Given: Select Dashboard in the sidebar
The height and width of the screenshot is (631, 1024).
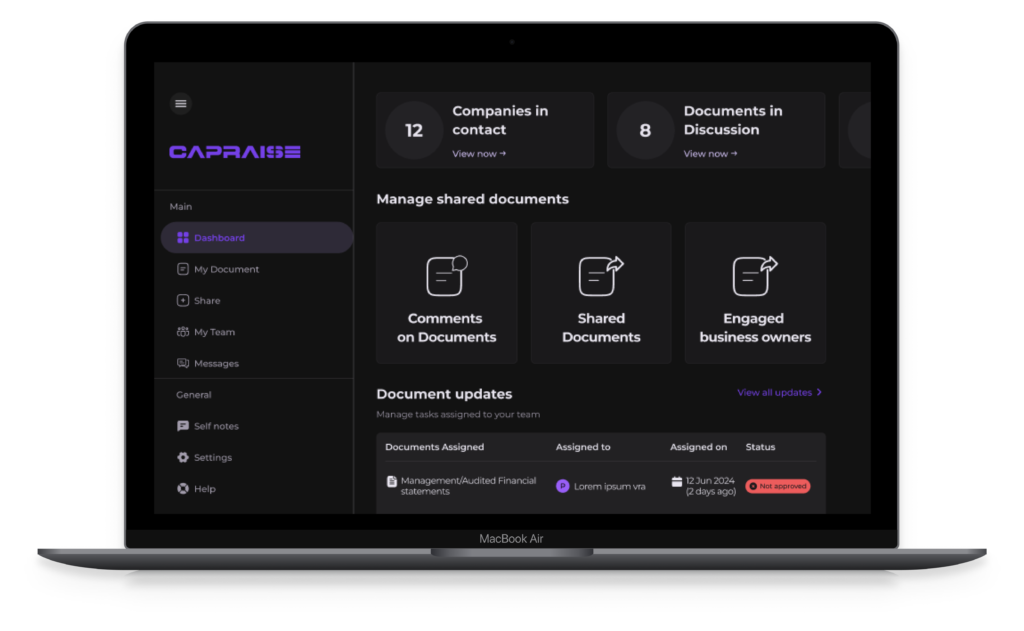Looking at the screenshot, I should click(257, 237).
